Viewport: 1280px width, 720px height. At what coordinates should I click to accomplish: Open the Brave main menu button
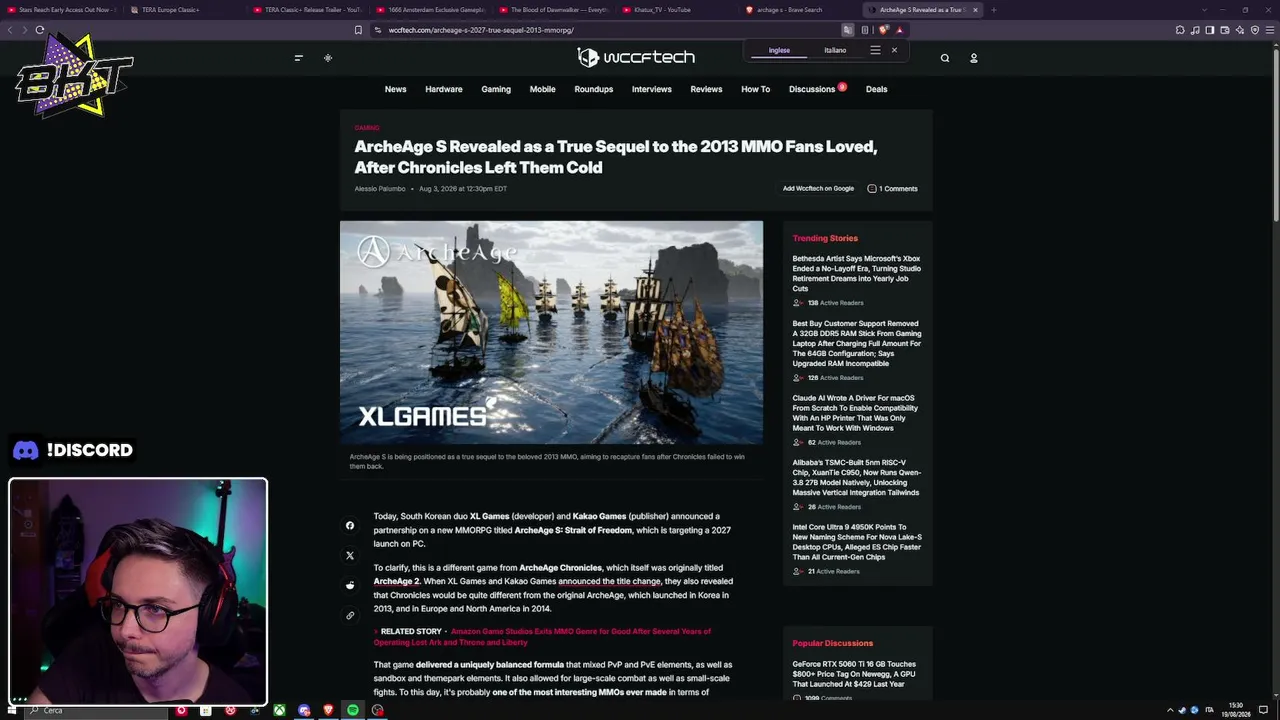1270,30
